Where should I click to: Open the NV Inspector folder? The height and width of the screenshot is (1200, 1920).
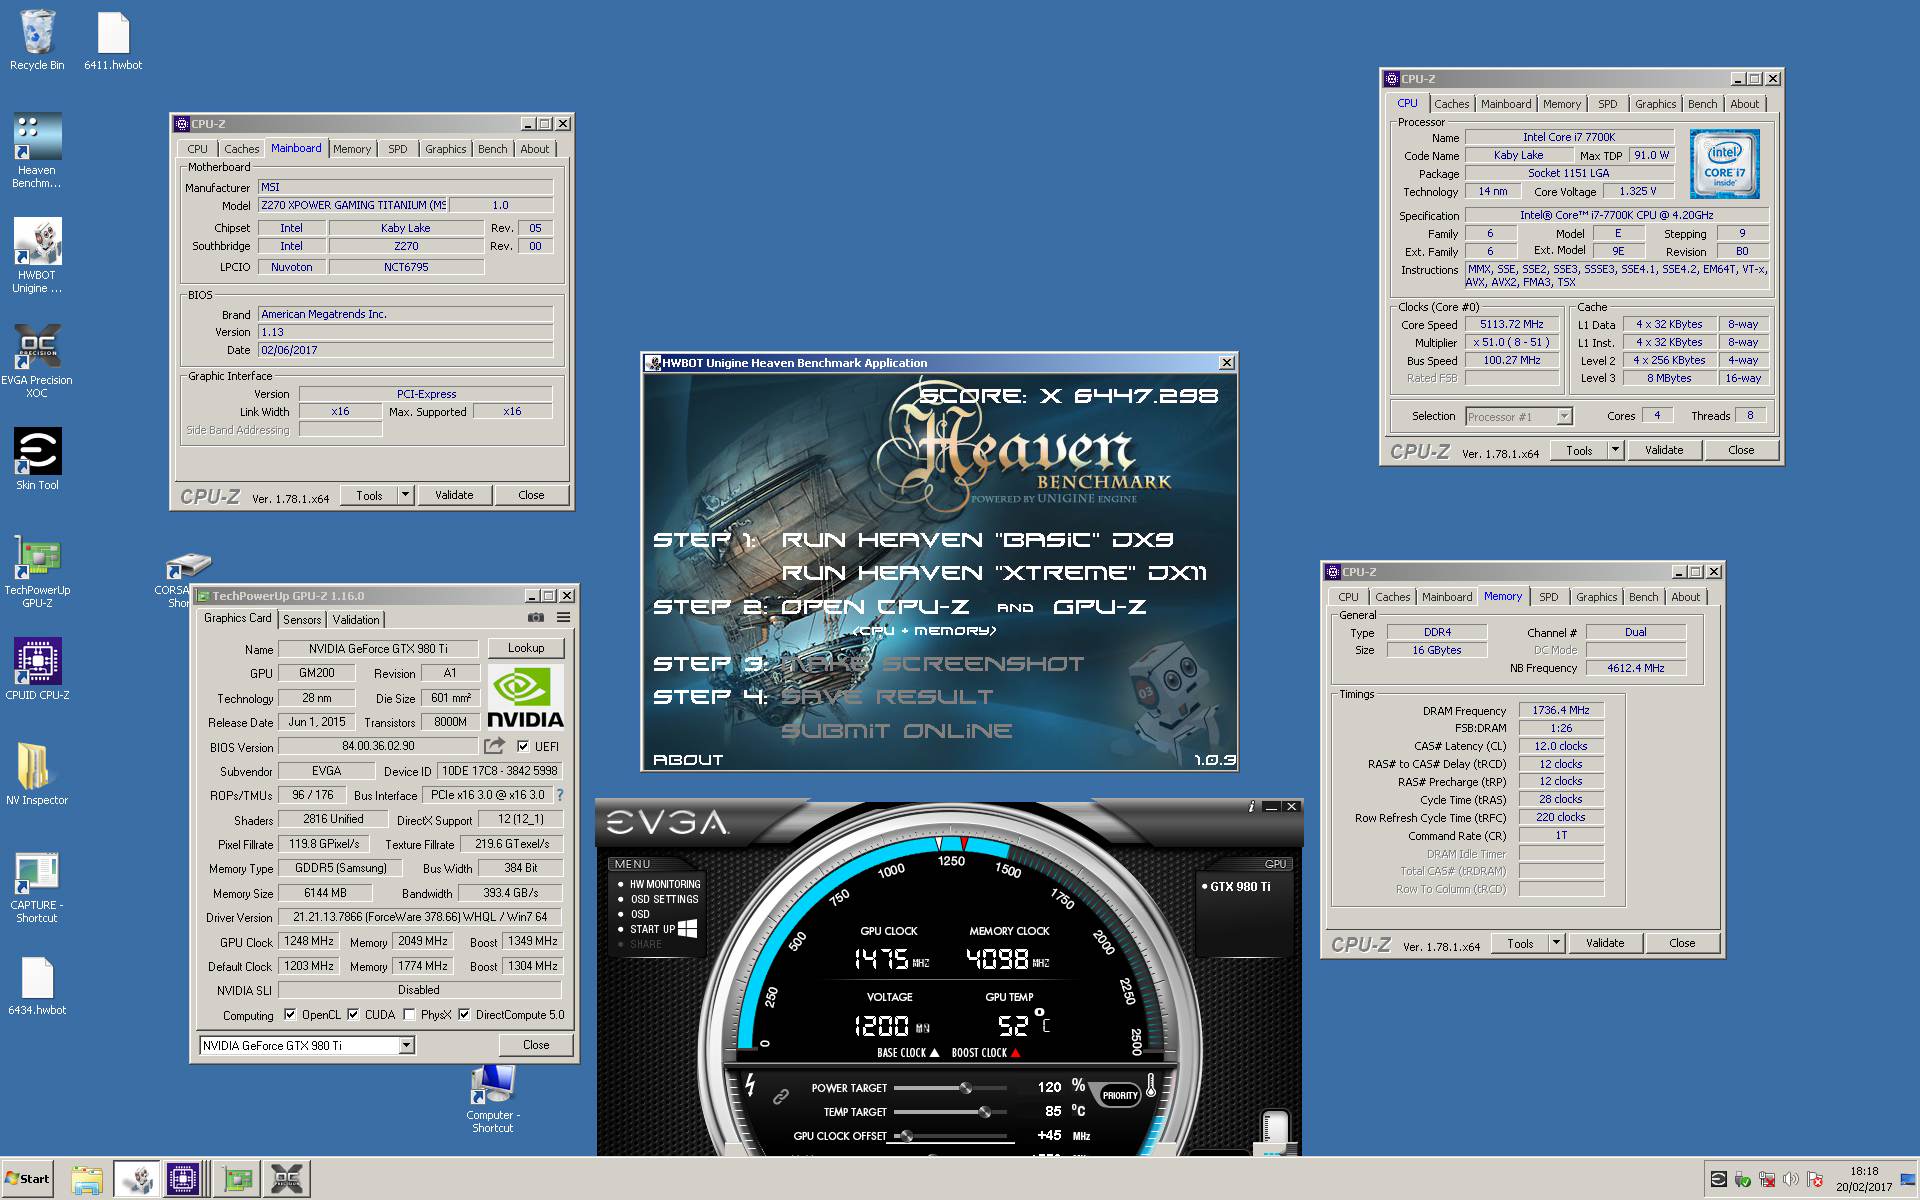[37, 773]
